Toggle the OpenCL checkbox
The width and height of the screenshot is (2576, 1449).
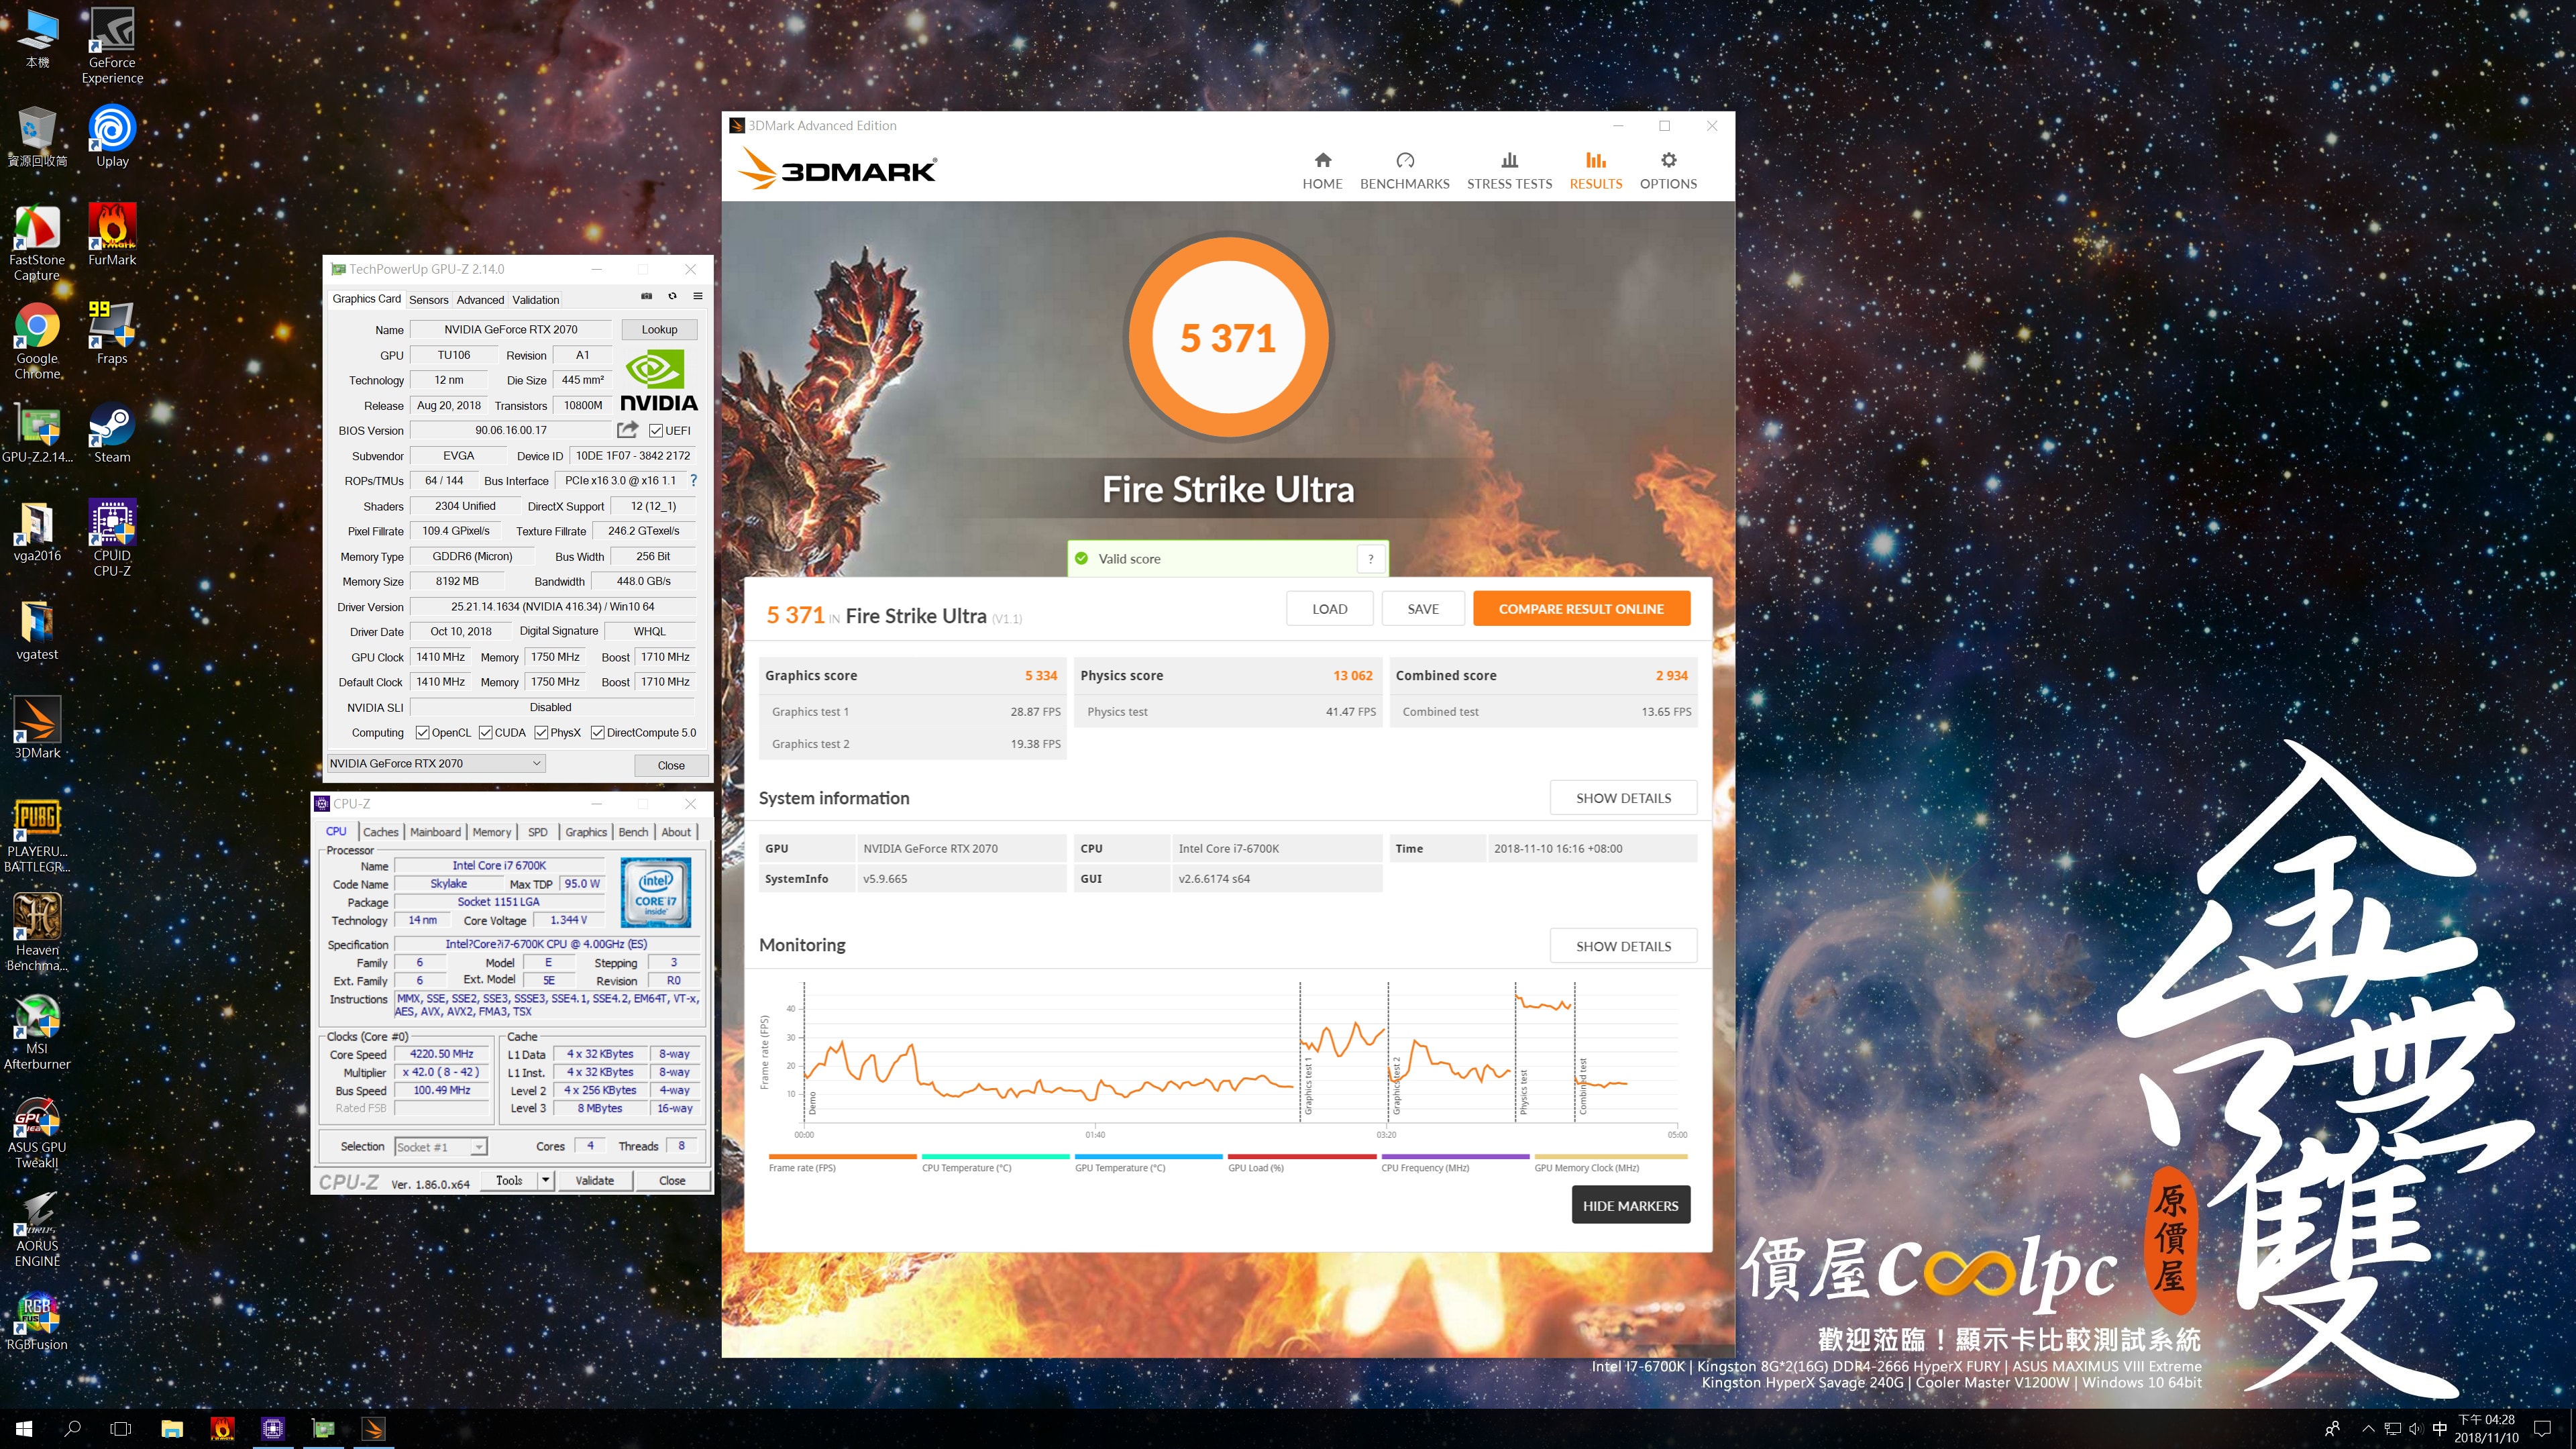[x=422, y=733]
